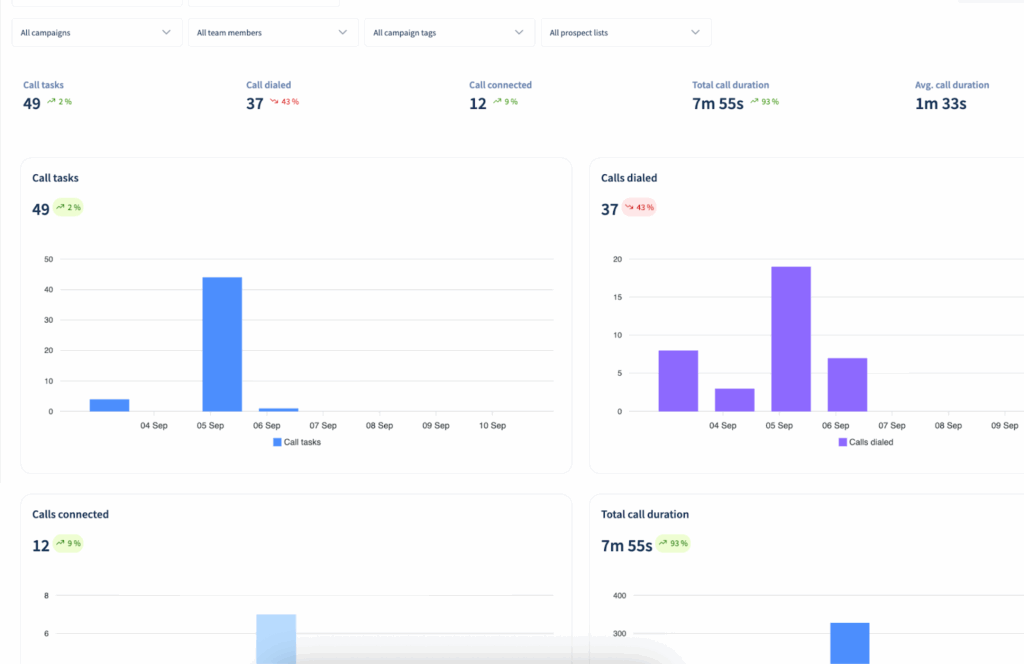Click the first purple bar in Calls dialed chart
Screen dimensions: 1024x664
pyautogui.click(x=678, y=381)
